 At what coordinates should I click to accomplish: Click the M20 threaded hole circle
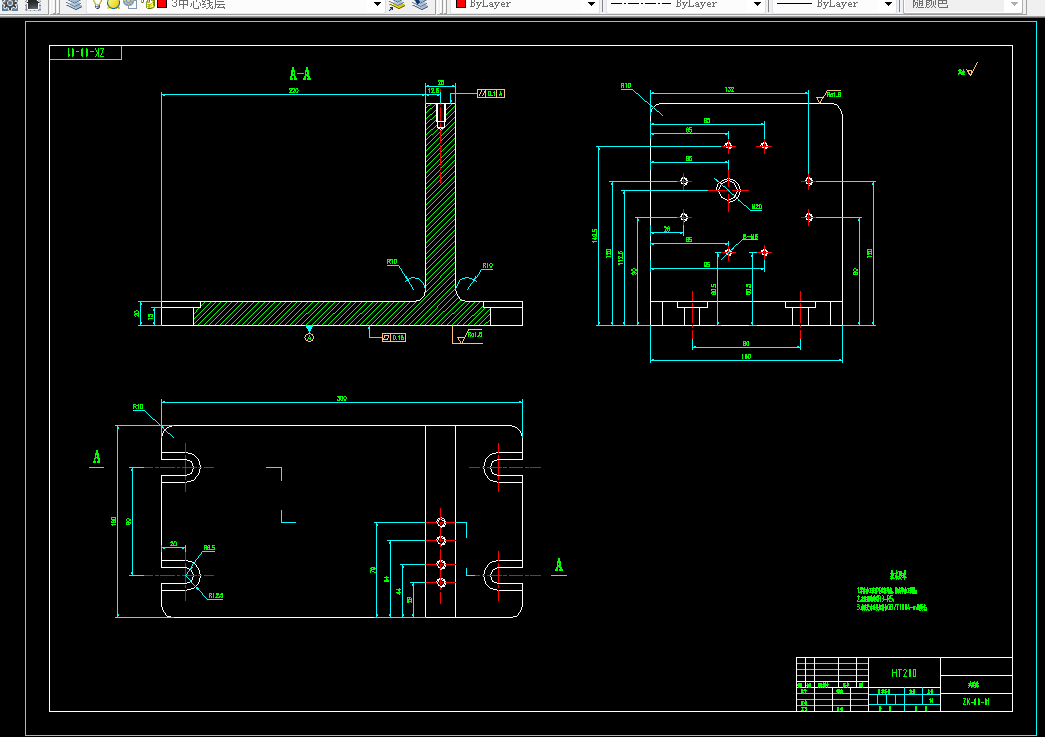pos(728,190)
